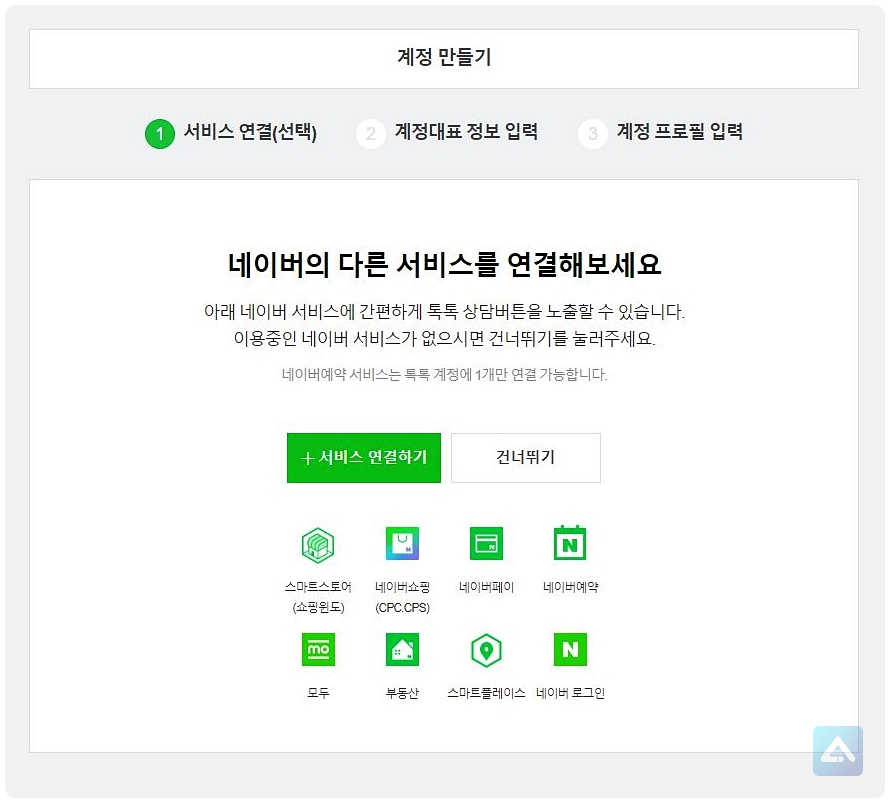Click the 네이버쇼핑 (CPC.CPS) label text
This screenshot has width=890, height=803.
402,597
